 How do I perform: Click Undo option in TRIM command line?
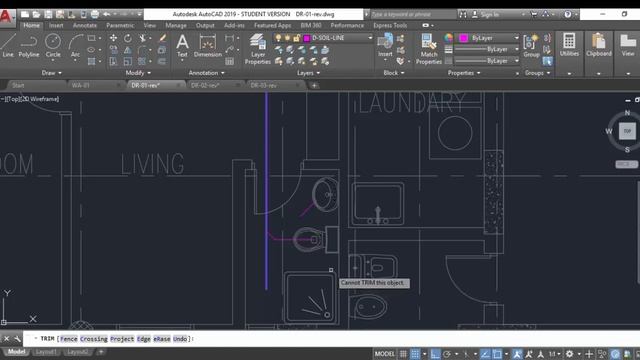180,339
